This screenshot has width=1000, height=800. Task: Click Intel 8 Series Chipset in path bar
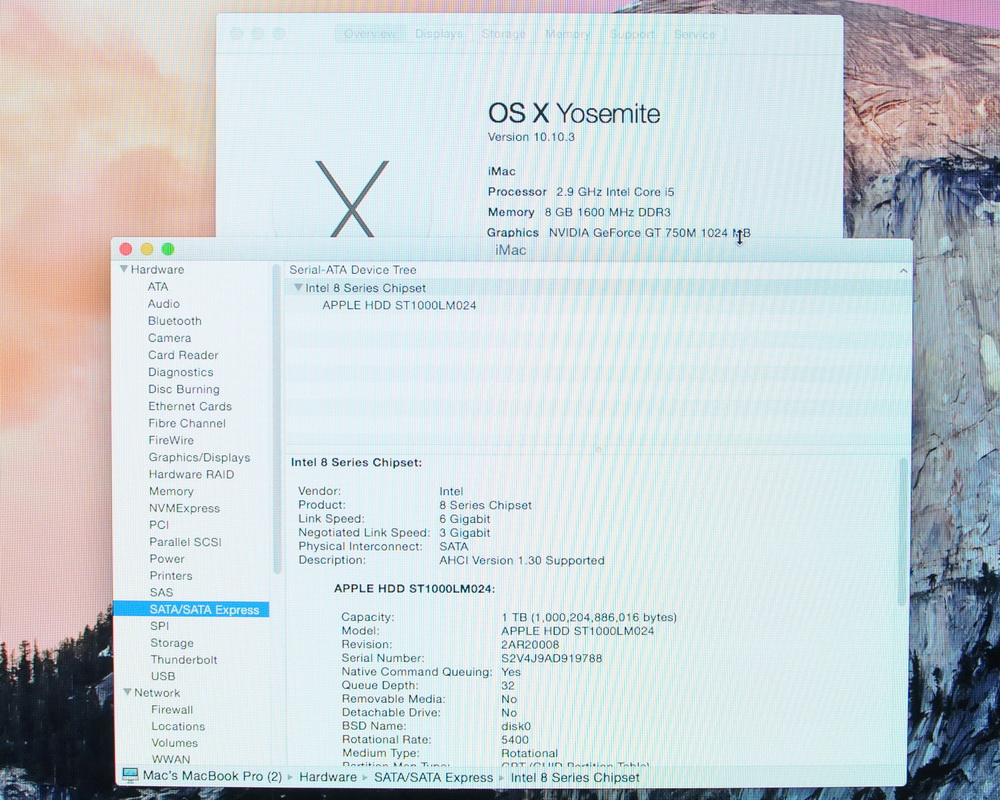coord(575,777)
